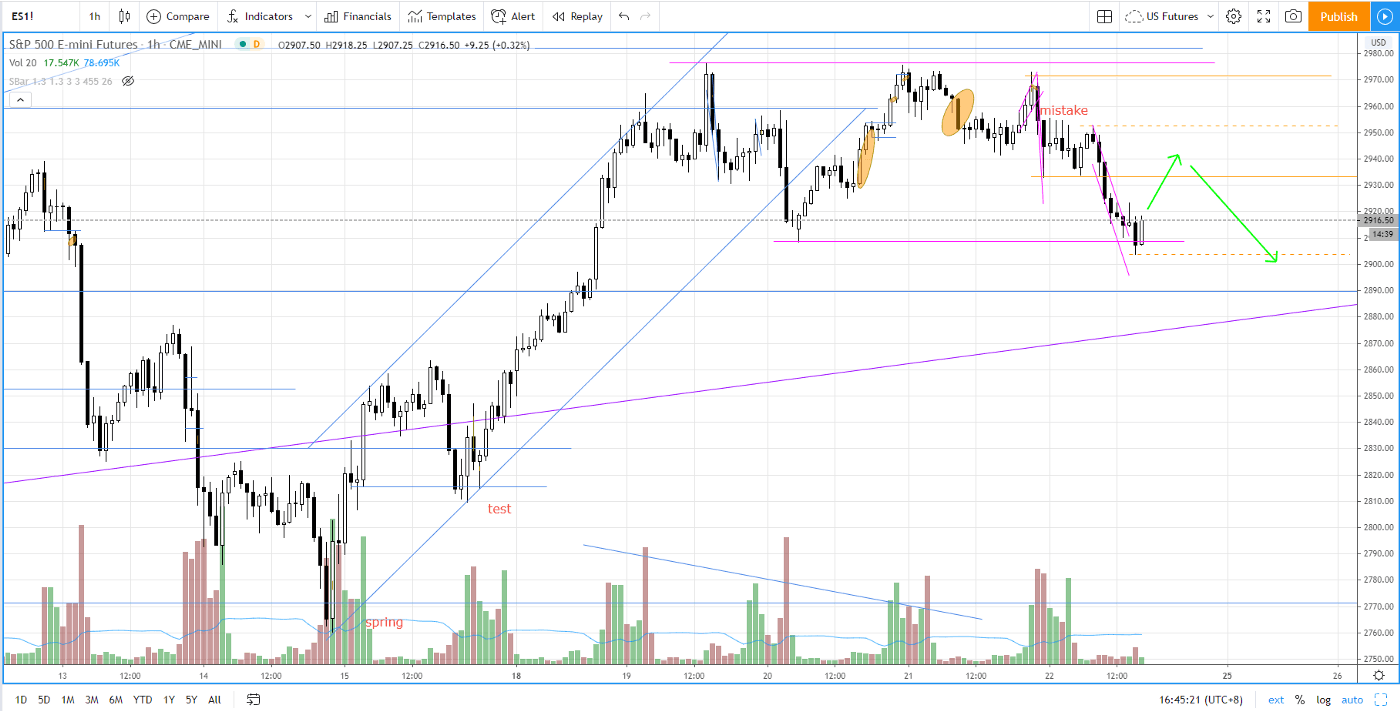Screen dimensions: 1400x711
Task: Open the candlestick chart type selector
Action: [122, 16]
